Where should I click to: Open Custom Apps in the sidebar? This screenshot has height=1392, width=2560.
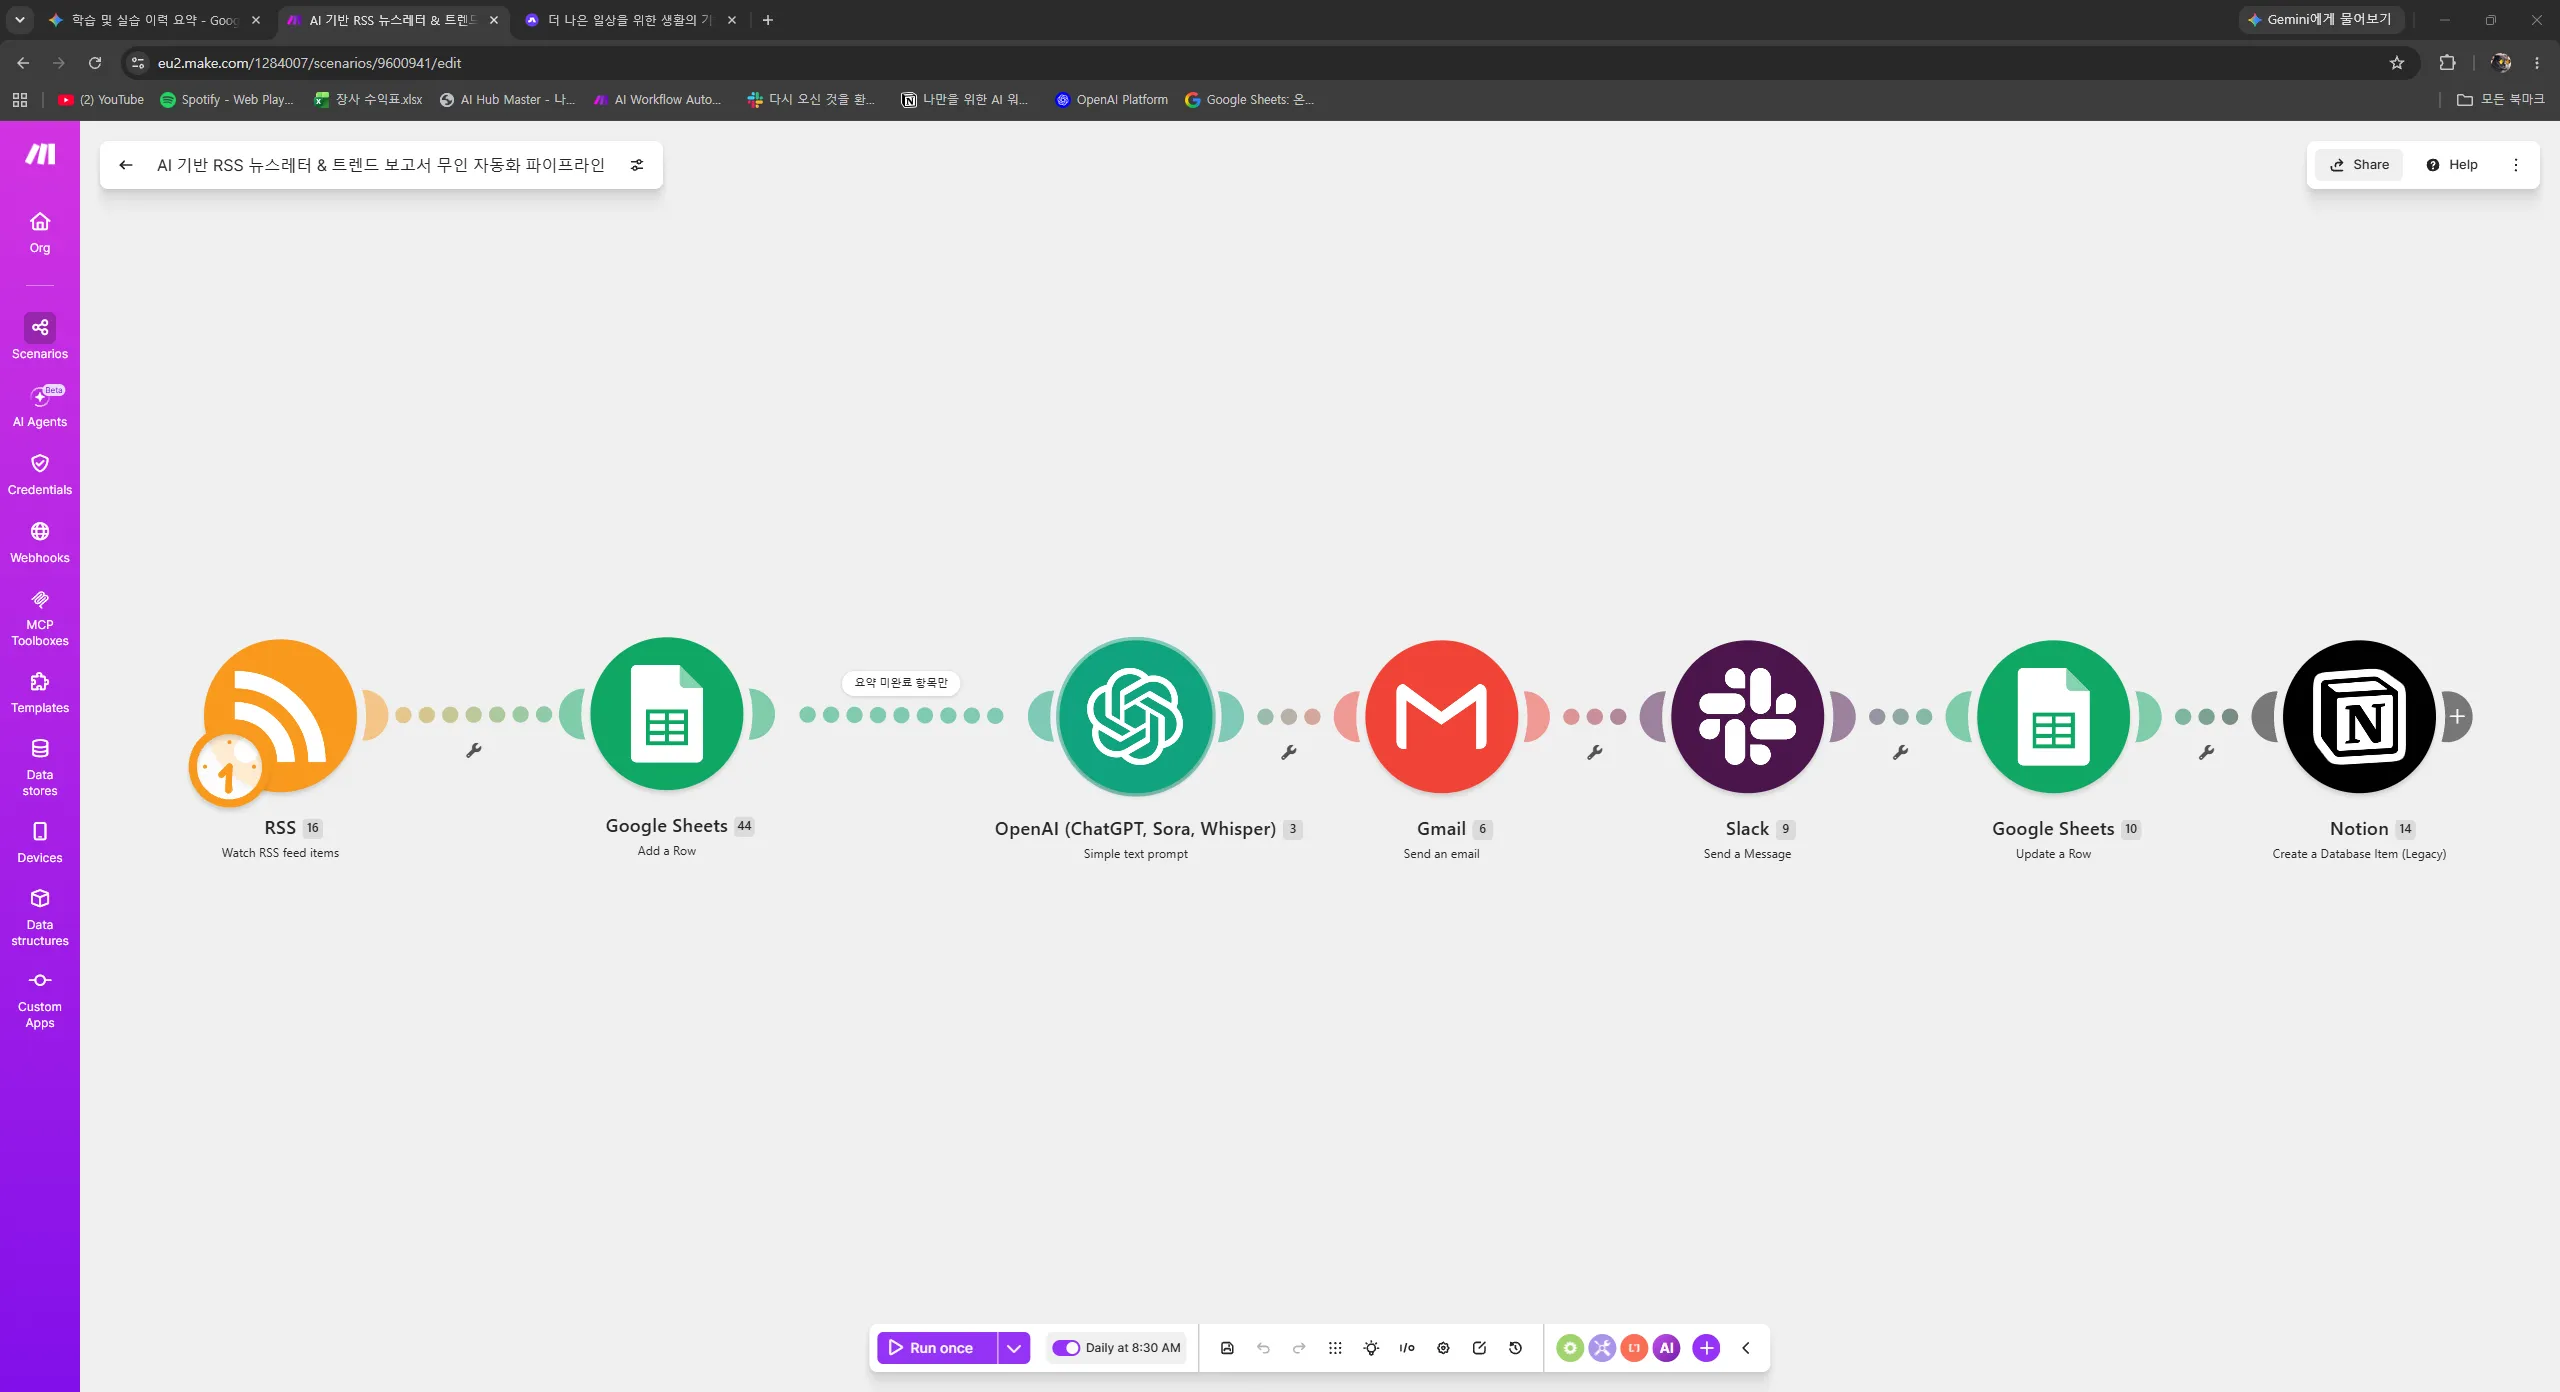click(40, 999)
